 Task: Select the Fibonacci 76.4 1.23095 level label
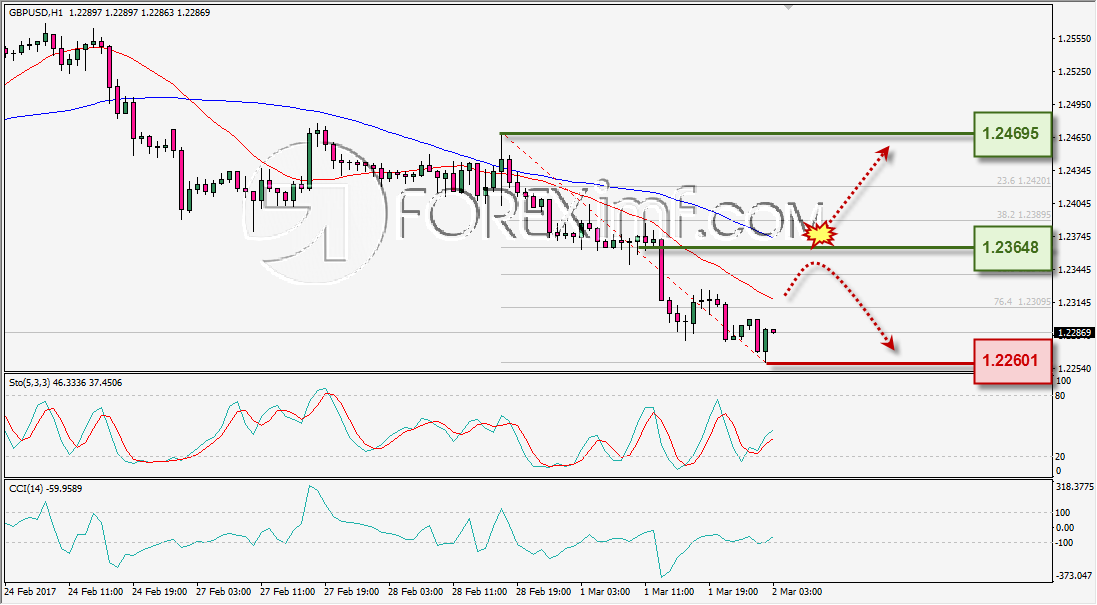1022,302
